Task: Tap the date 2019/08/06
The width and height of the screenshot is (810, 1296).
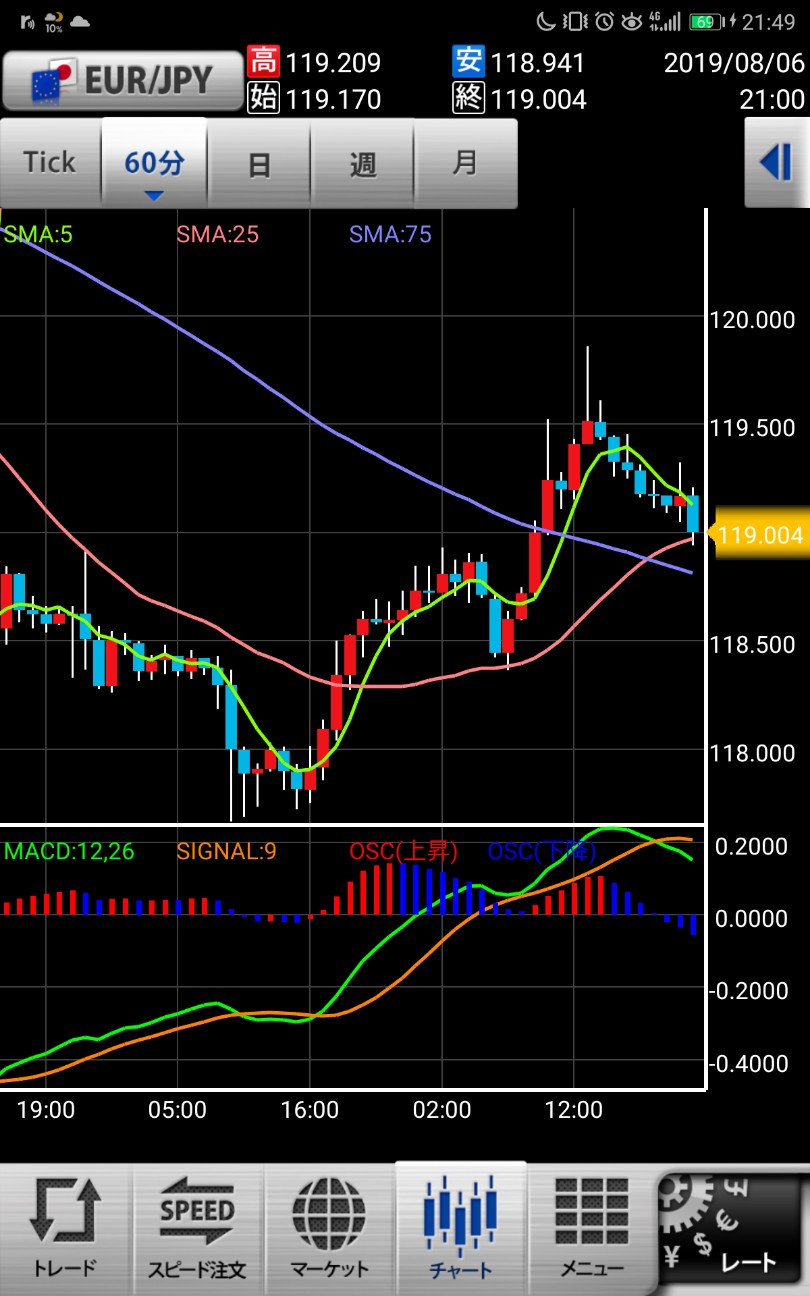Action: coord(734,63)
